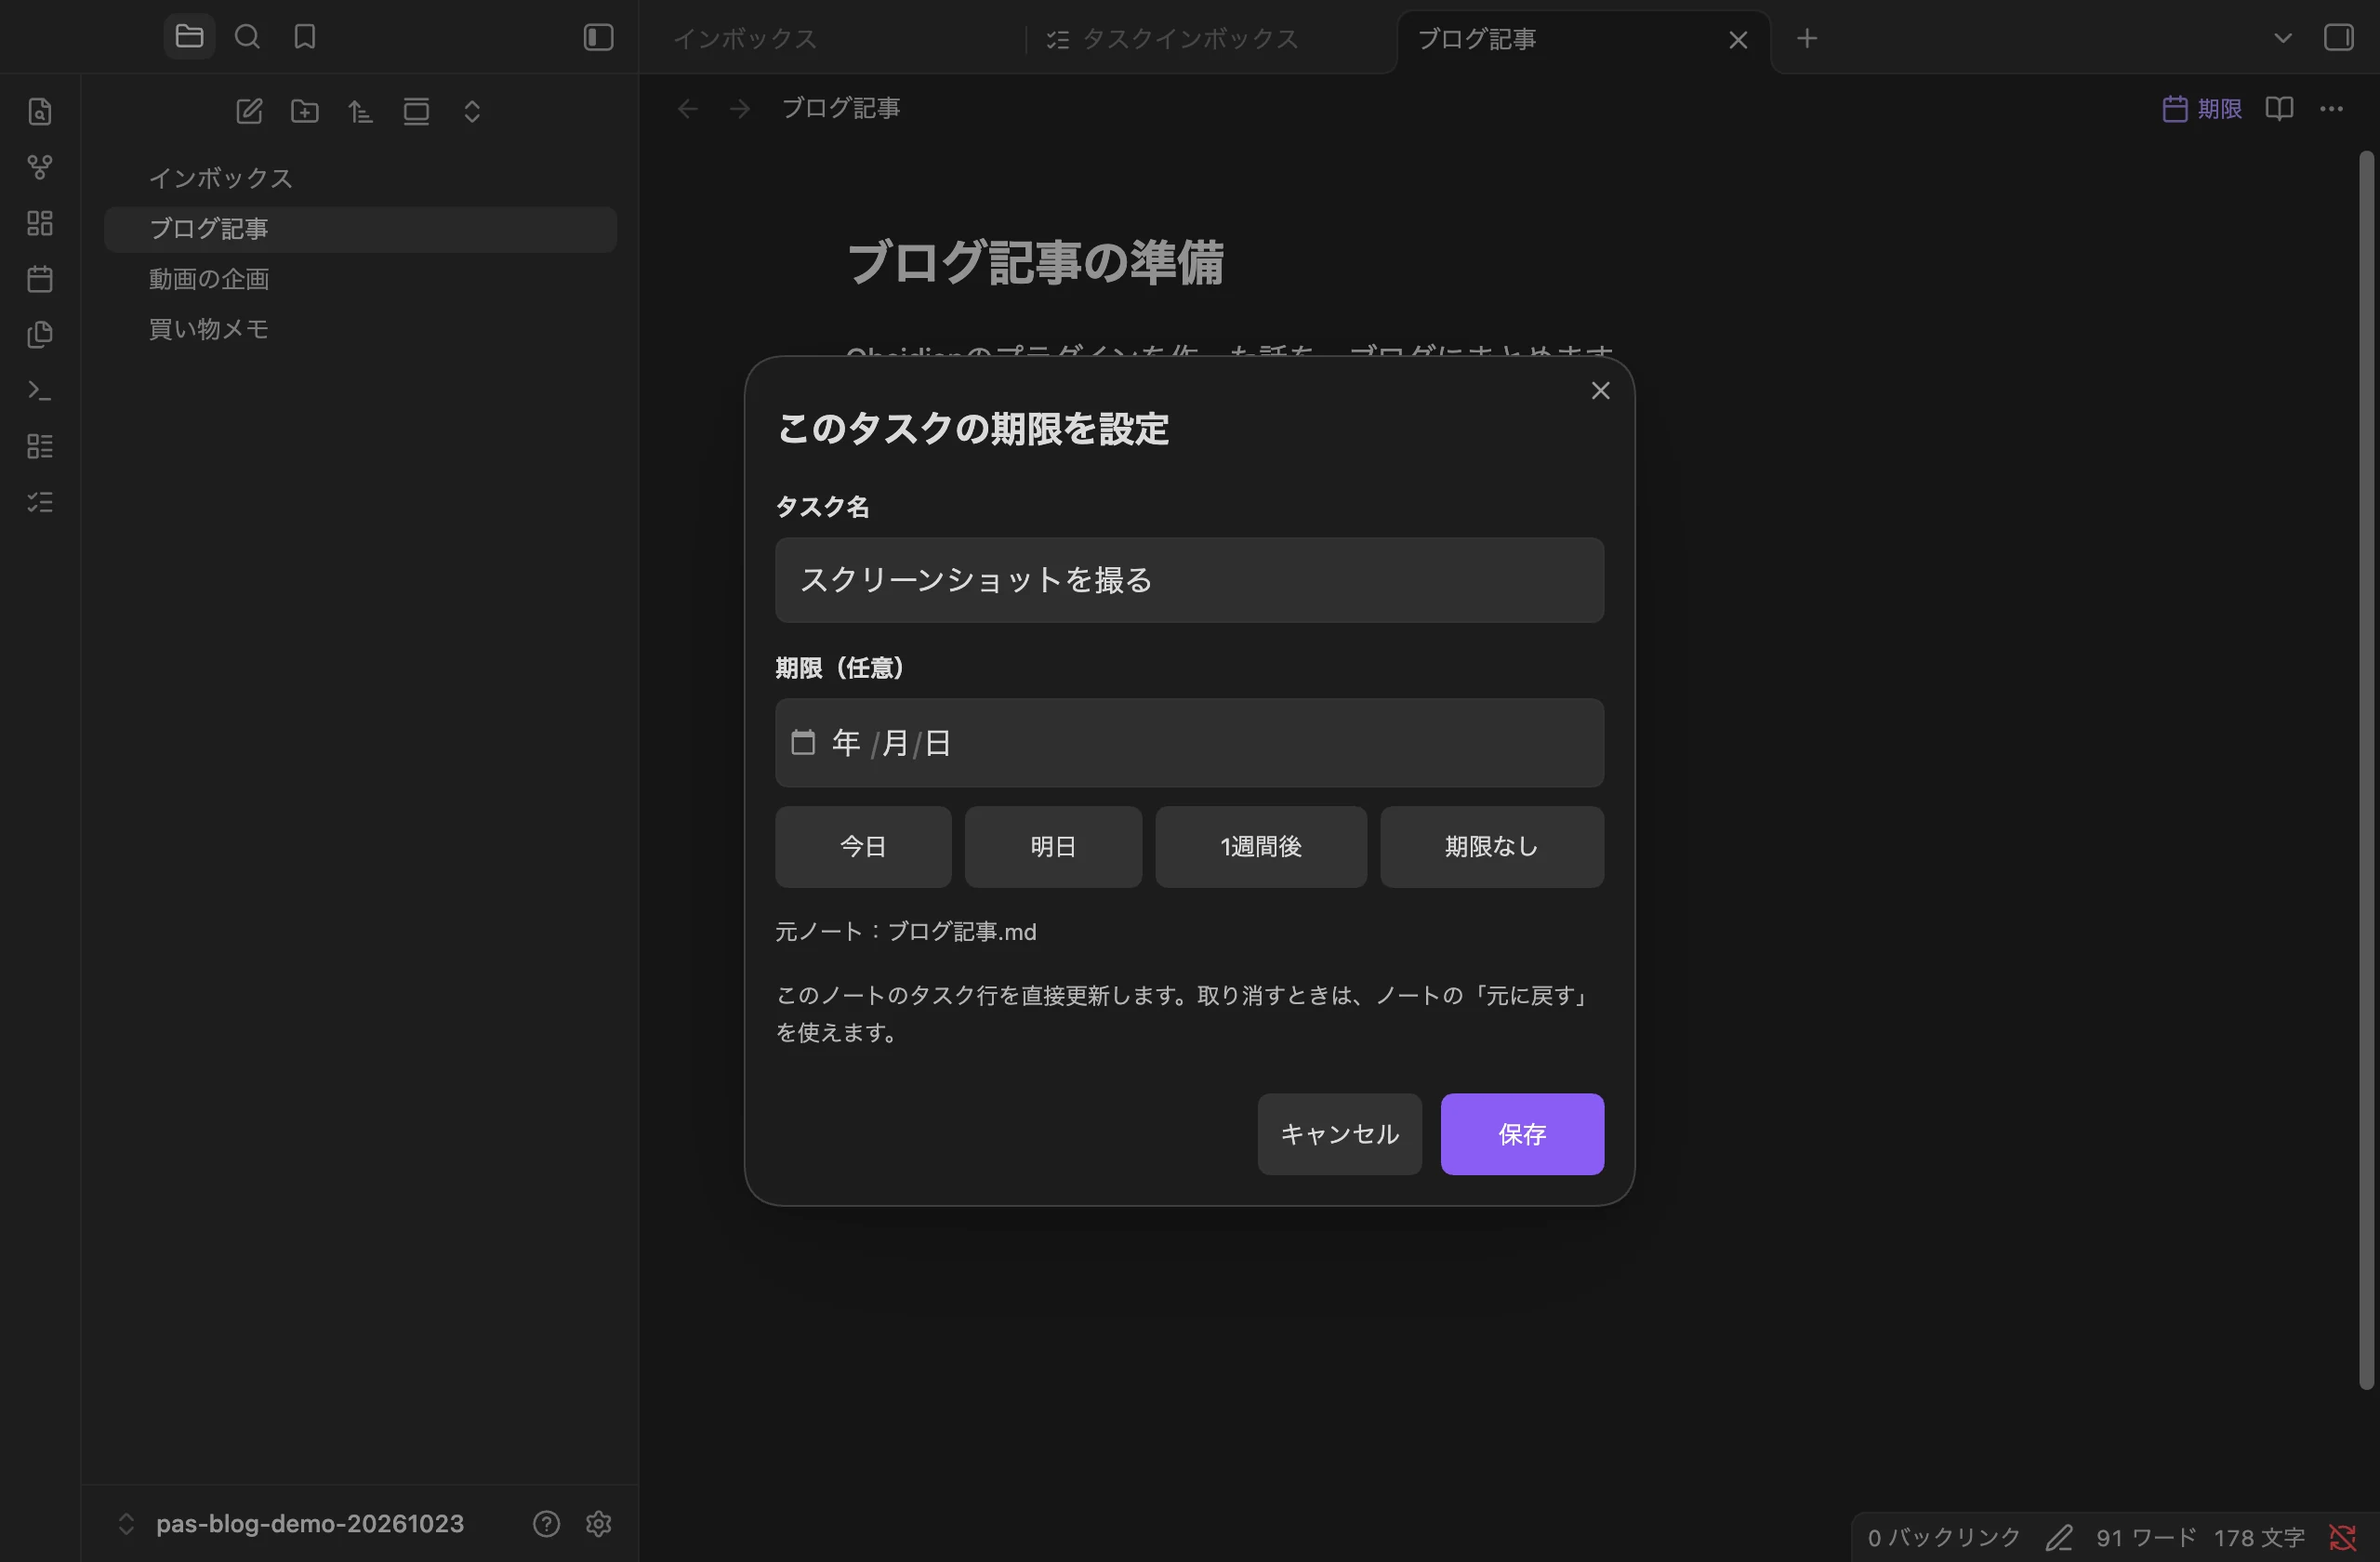
Task: Add a new tab with plus
Action: click(x=1806, y=38)
